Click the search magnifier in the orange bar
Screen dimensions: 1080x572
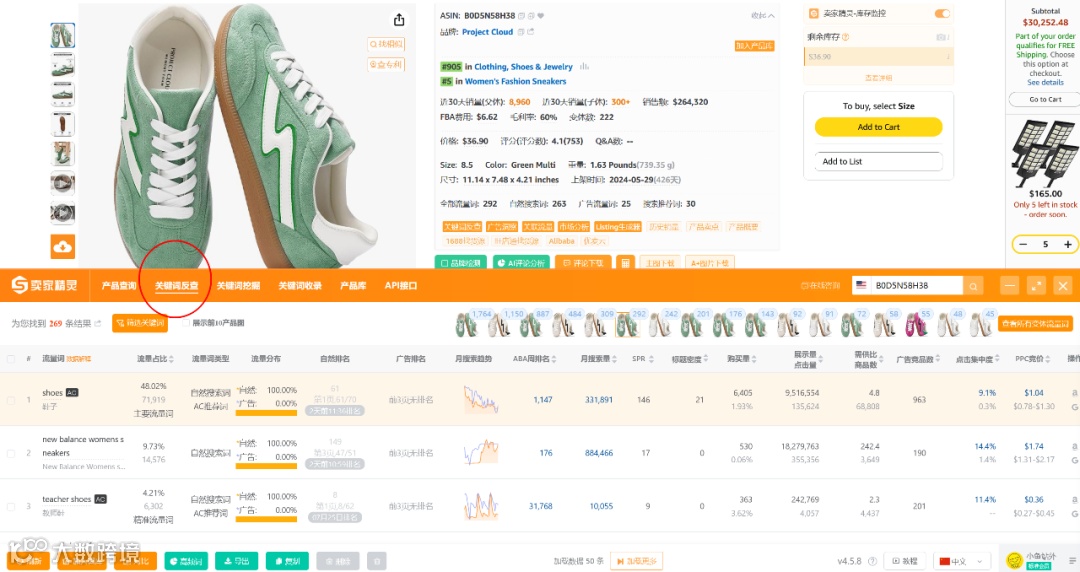pos(973,285)
